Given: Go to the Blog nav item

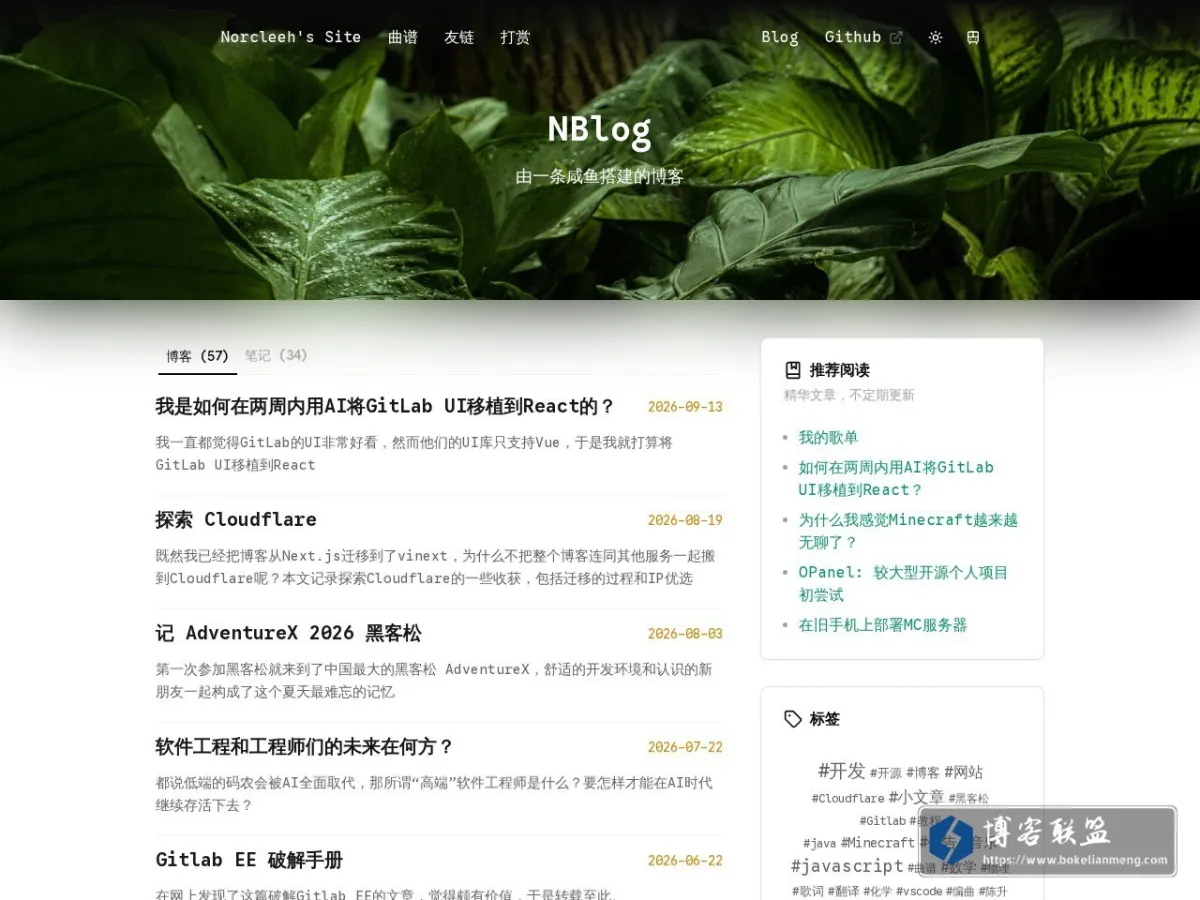Looking at the screenshot, I should point(780,37).
